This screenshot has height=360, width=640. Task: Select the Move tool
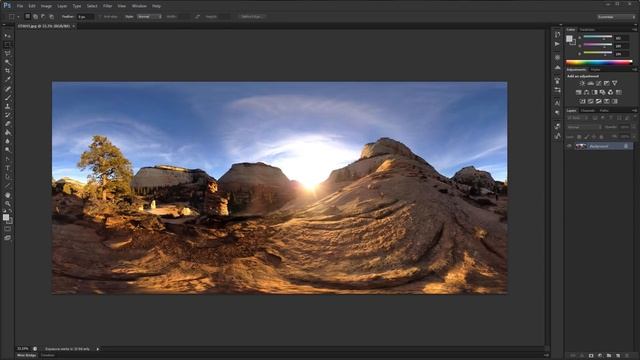7,36
